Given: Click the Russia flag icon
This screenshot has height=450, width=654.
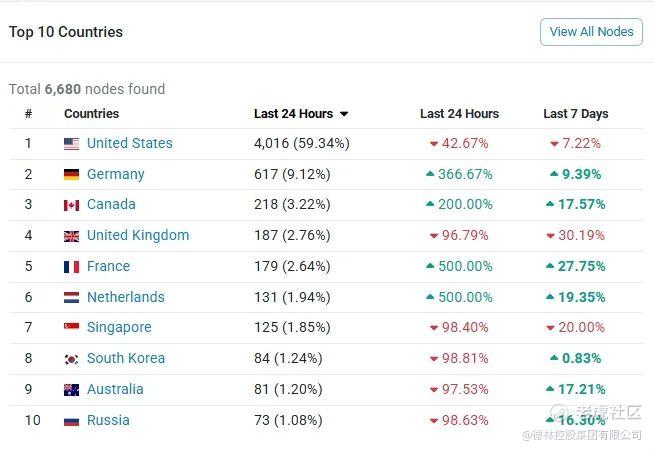Looking at the screenshot, I should tap(71, 421).
